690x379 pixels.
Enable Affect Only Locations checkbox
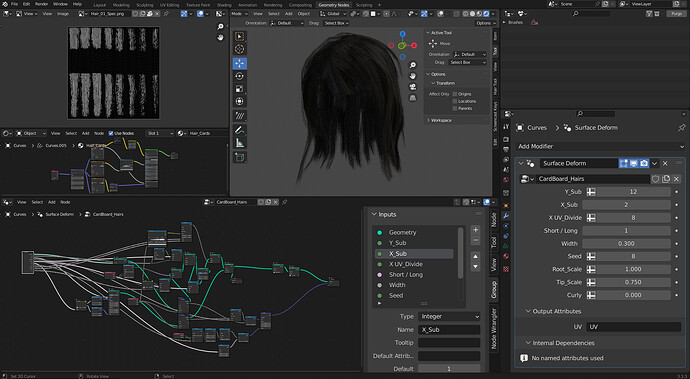pyautogui.click(x=455, y=101)
